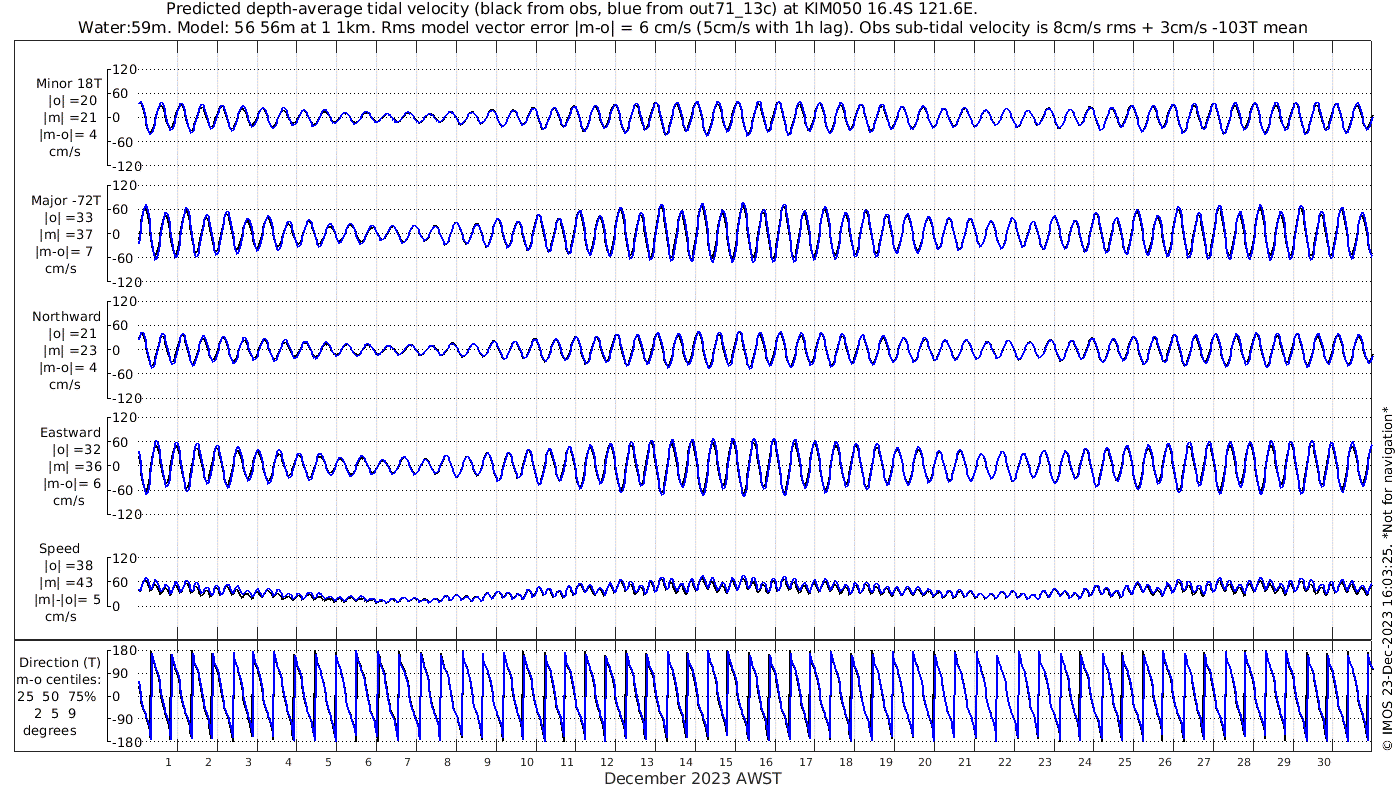Screen dimensions: 1400x800
Task: Click the 'm-o centiles:' label
Action: click(x=59, y=680)
